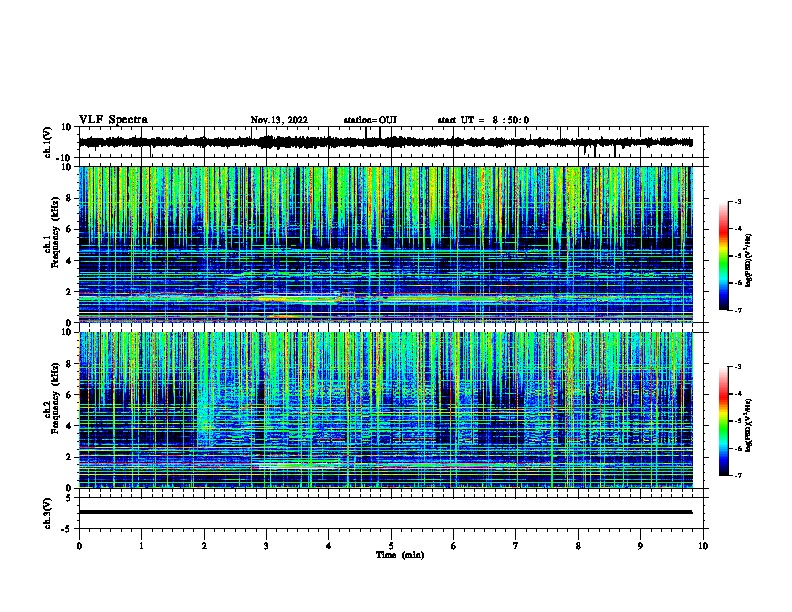792x612 pixels.
Task: Click the 'ch.1(V)' waveform axis label
Action: point(48,142)
